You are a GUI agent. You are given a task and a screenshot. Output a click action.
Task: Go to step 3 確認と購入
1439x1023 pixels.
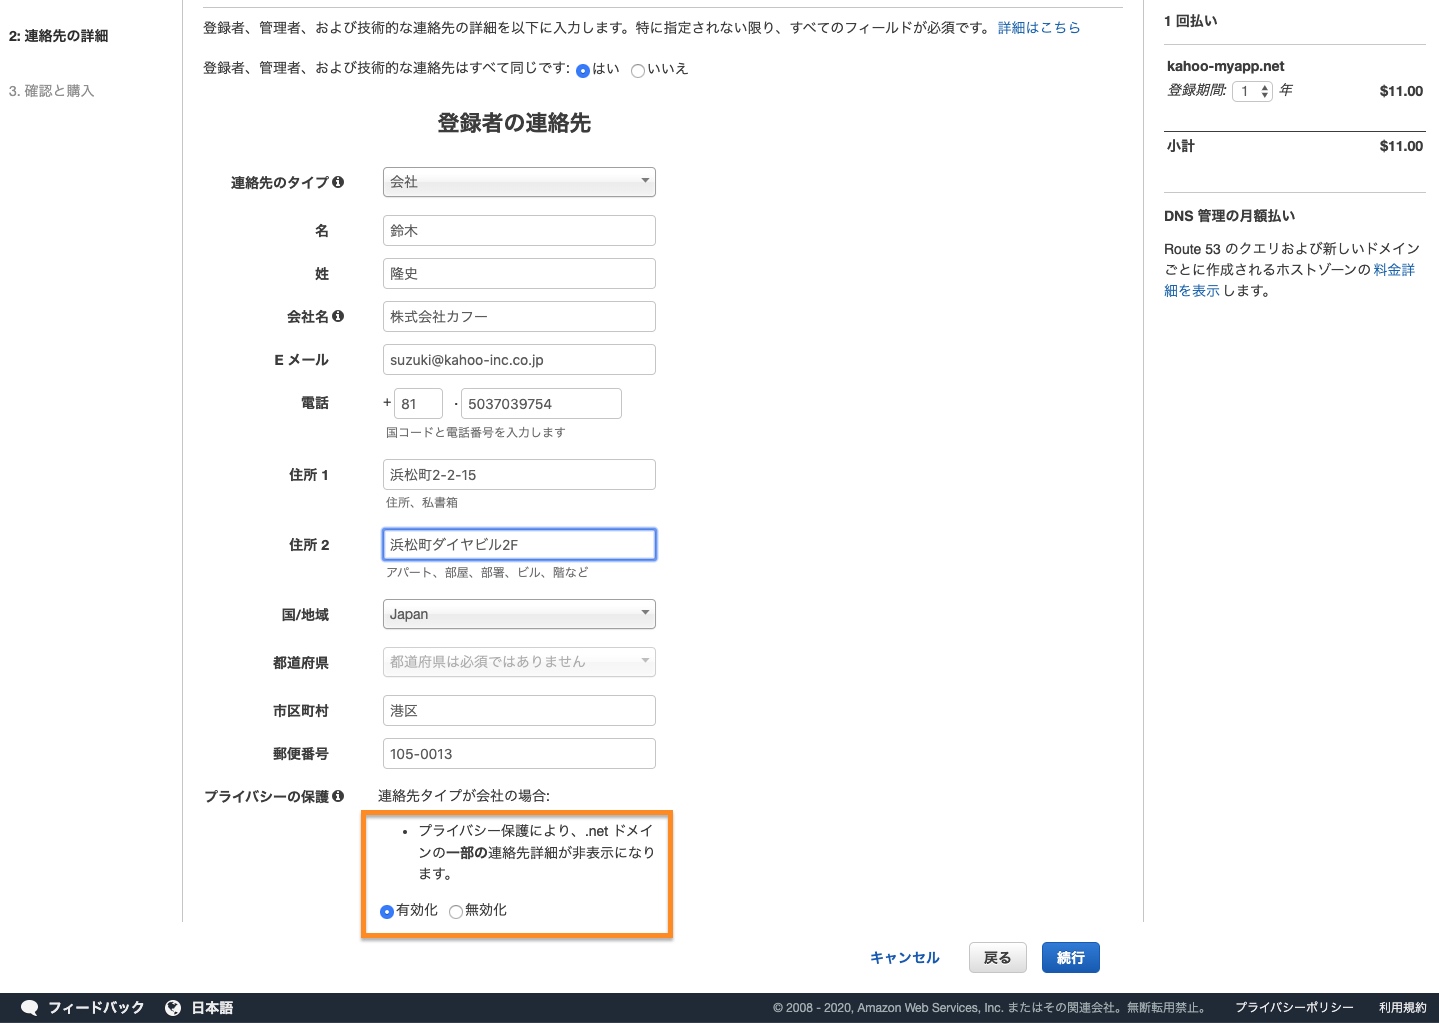(x=51, y=91)
